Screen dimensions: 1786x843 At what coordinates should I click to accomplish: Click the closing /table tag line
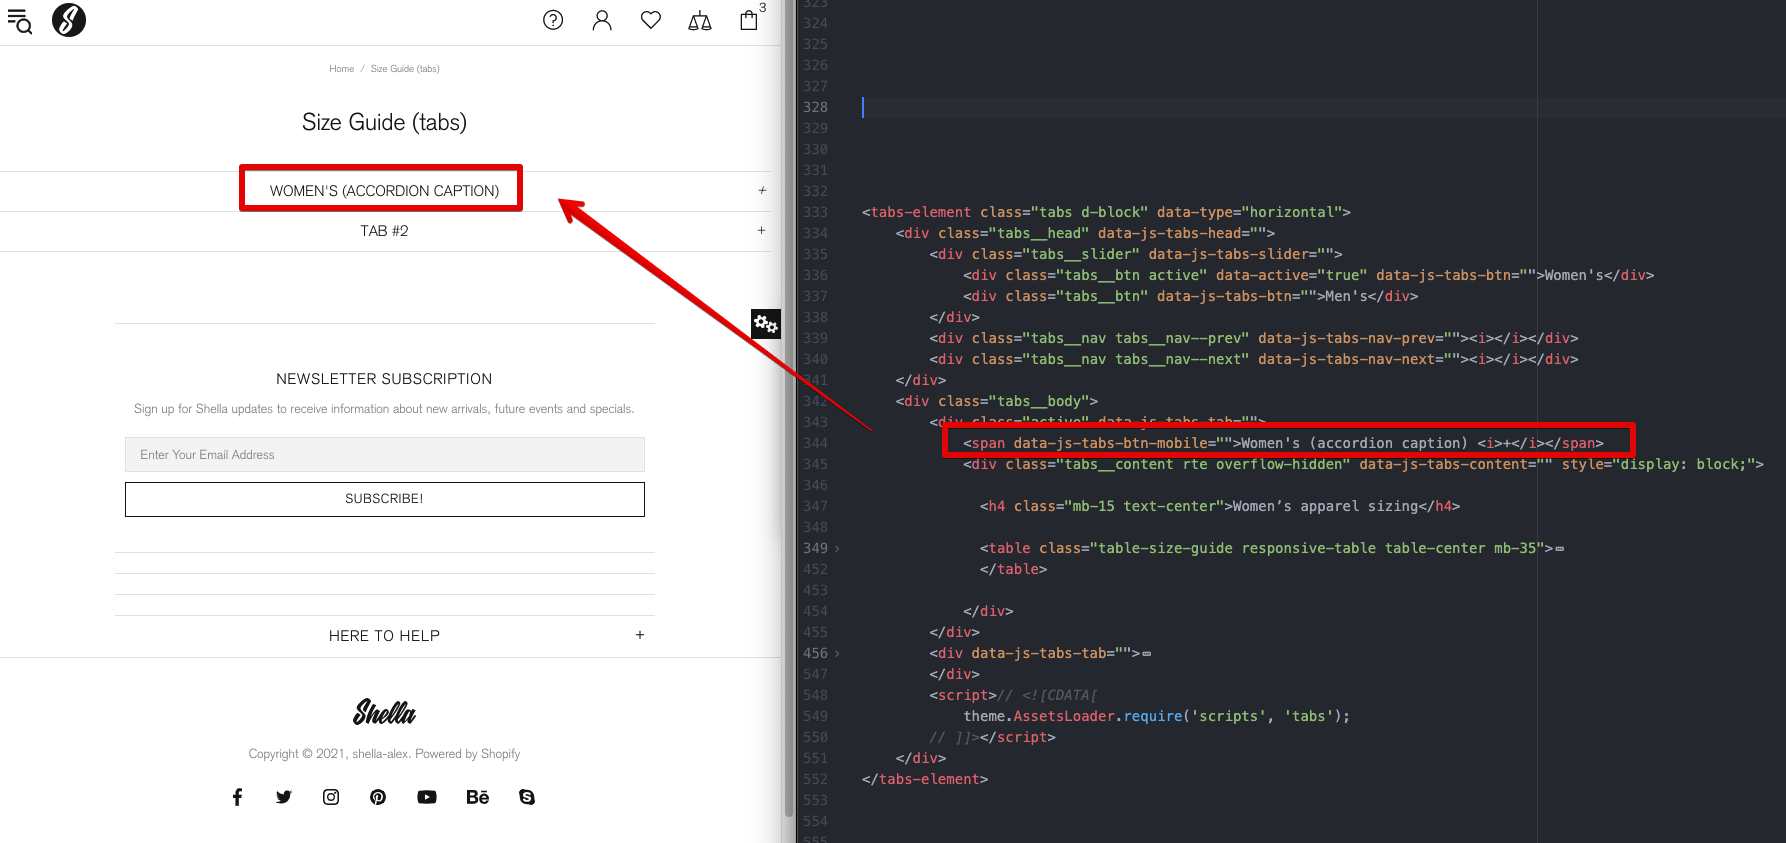[1013, 569]
